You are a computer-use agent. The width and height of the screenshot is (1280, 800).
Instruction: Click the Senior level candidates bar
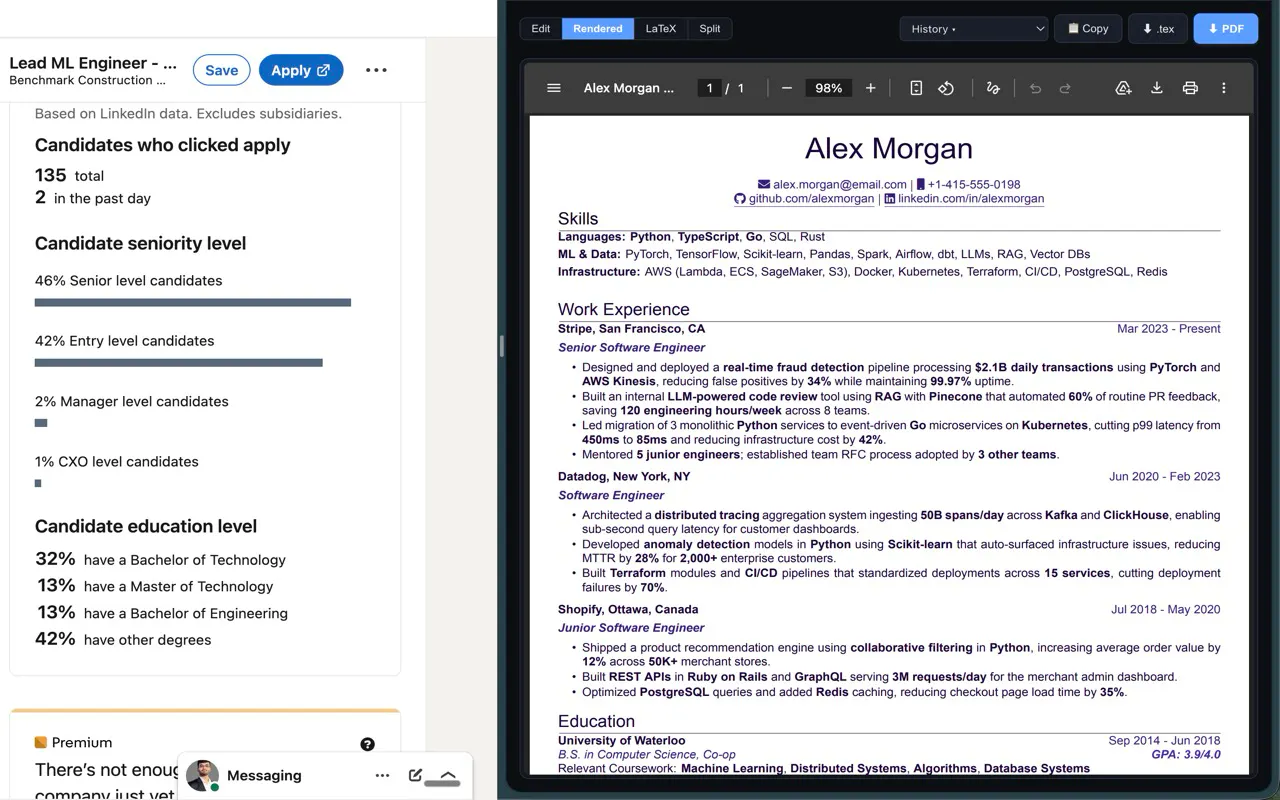pyautogui.click(x=193, y=302)
